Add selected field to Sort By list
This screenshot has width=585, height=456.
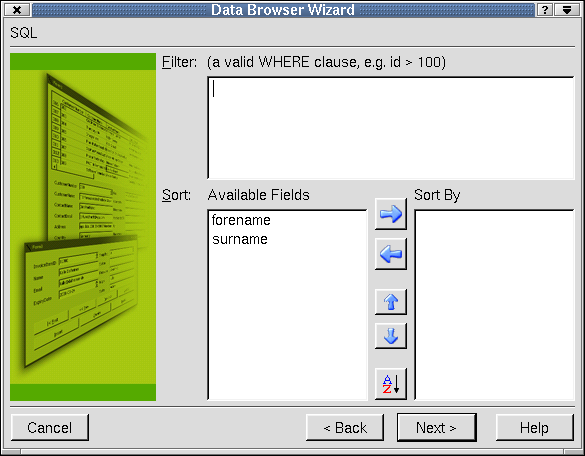(391, 214)
